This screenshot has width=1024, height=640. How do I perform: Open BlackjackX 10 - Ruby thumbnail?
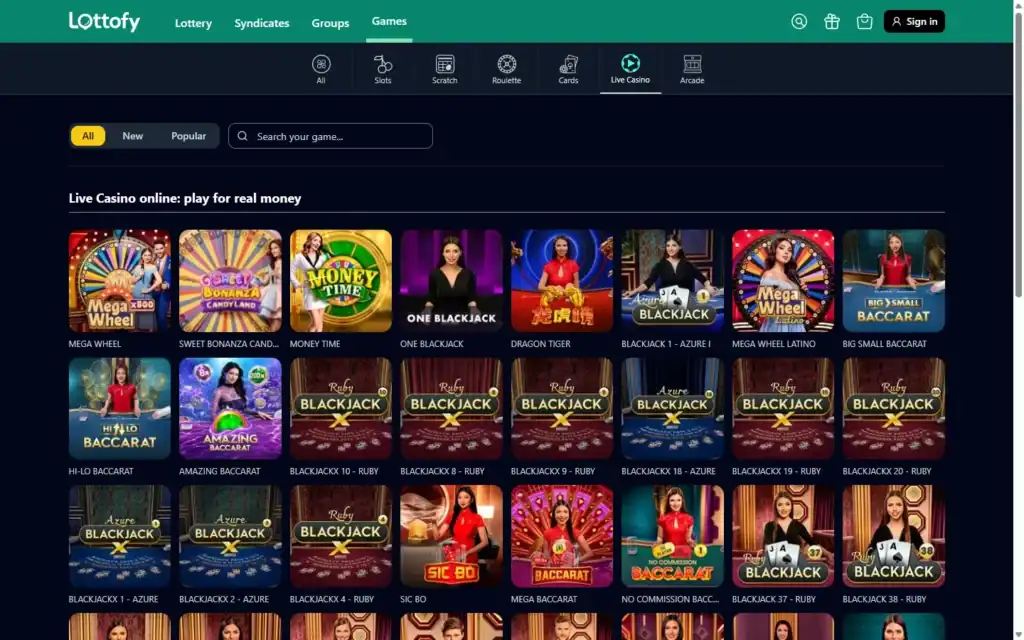(x=341, y=409)
